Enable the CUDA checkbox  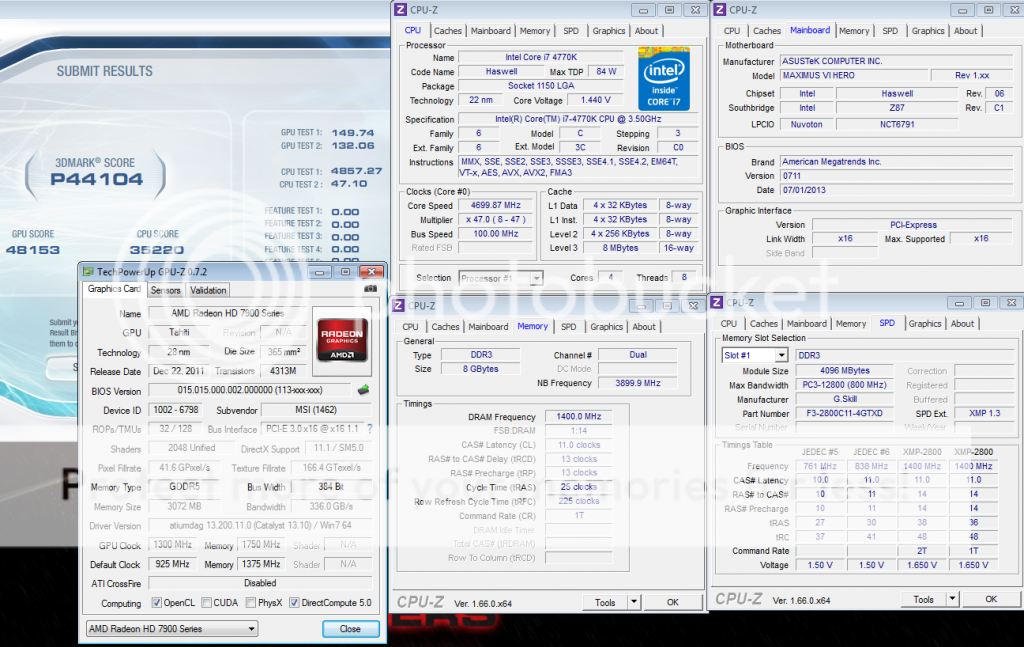(x=206, y=603)
